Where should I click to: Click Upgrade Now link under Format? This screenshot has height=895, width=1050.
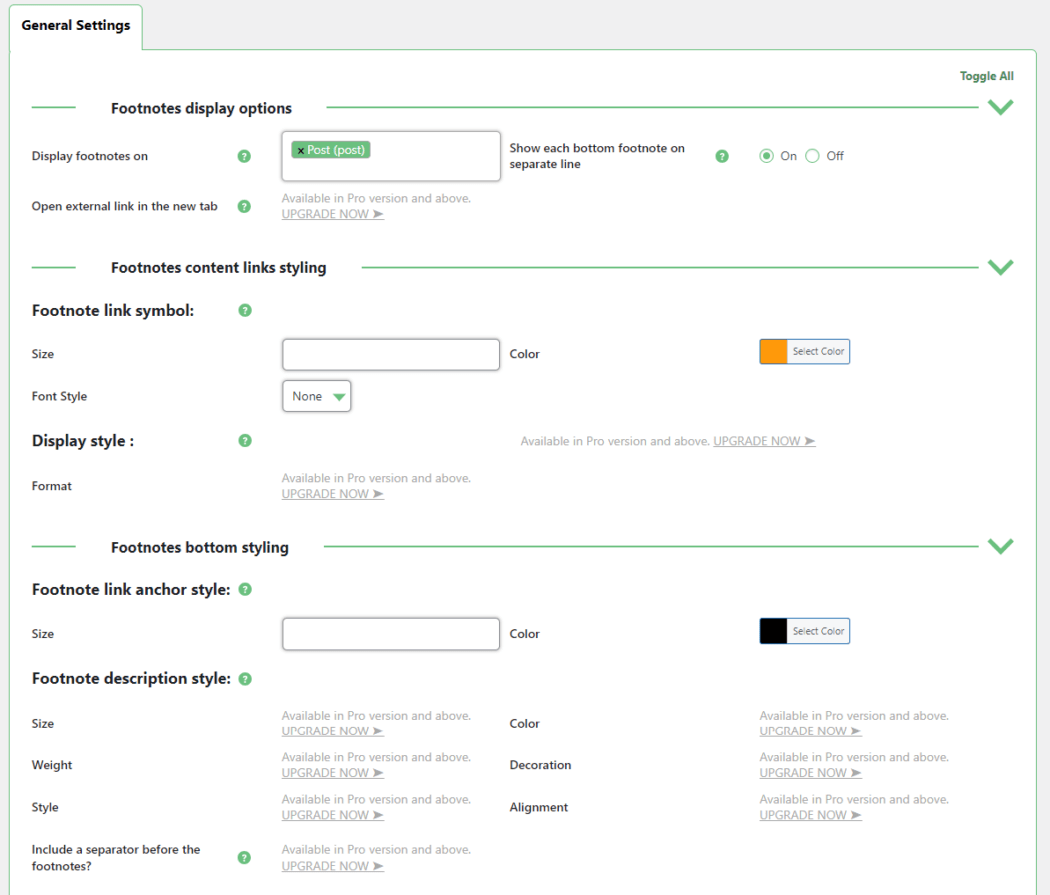[x=332, y=494]
